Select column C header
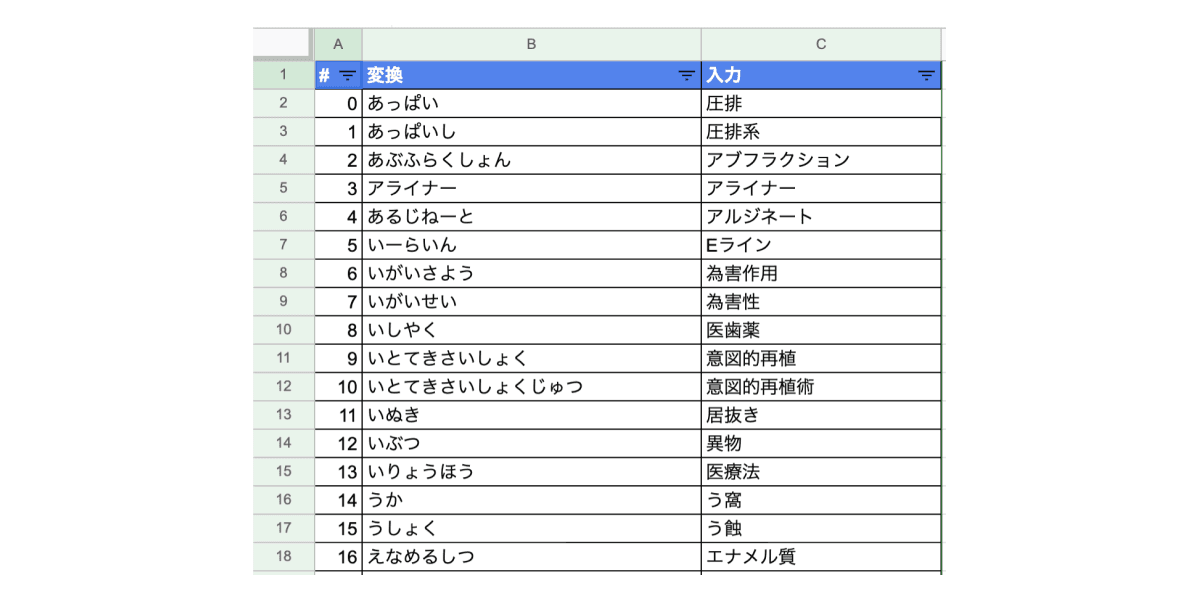Screen dimensions: 1200x600 pyautogui.click(x=822, y=44)
